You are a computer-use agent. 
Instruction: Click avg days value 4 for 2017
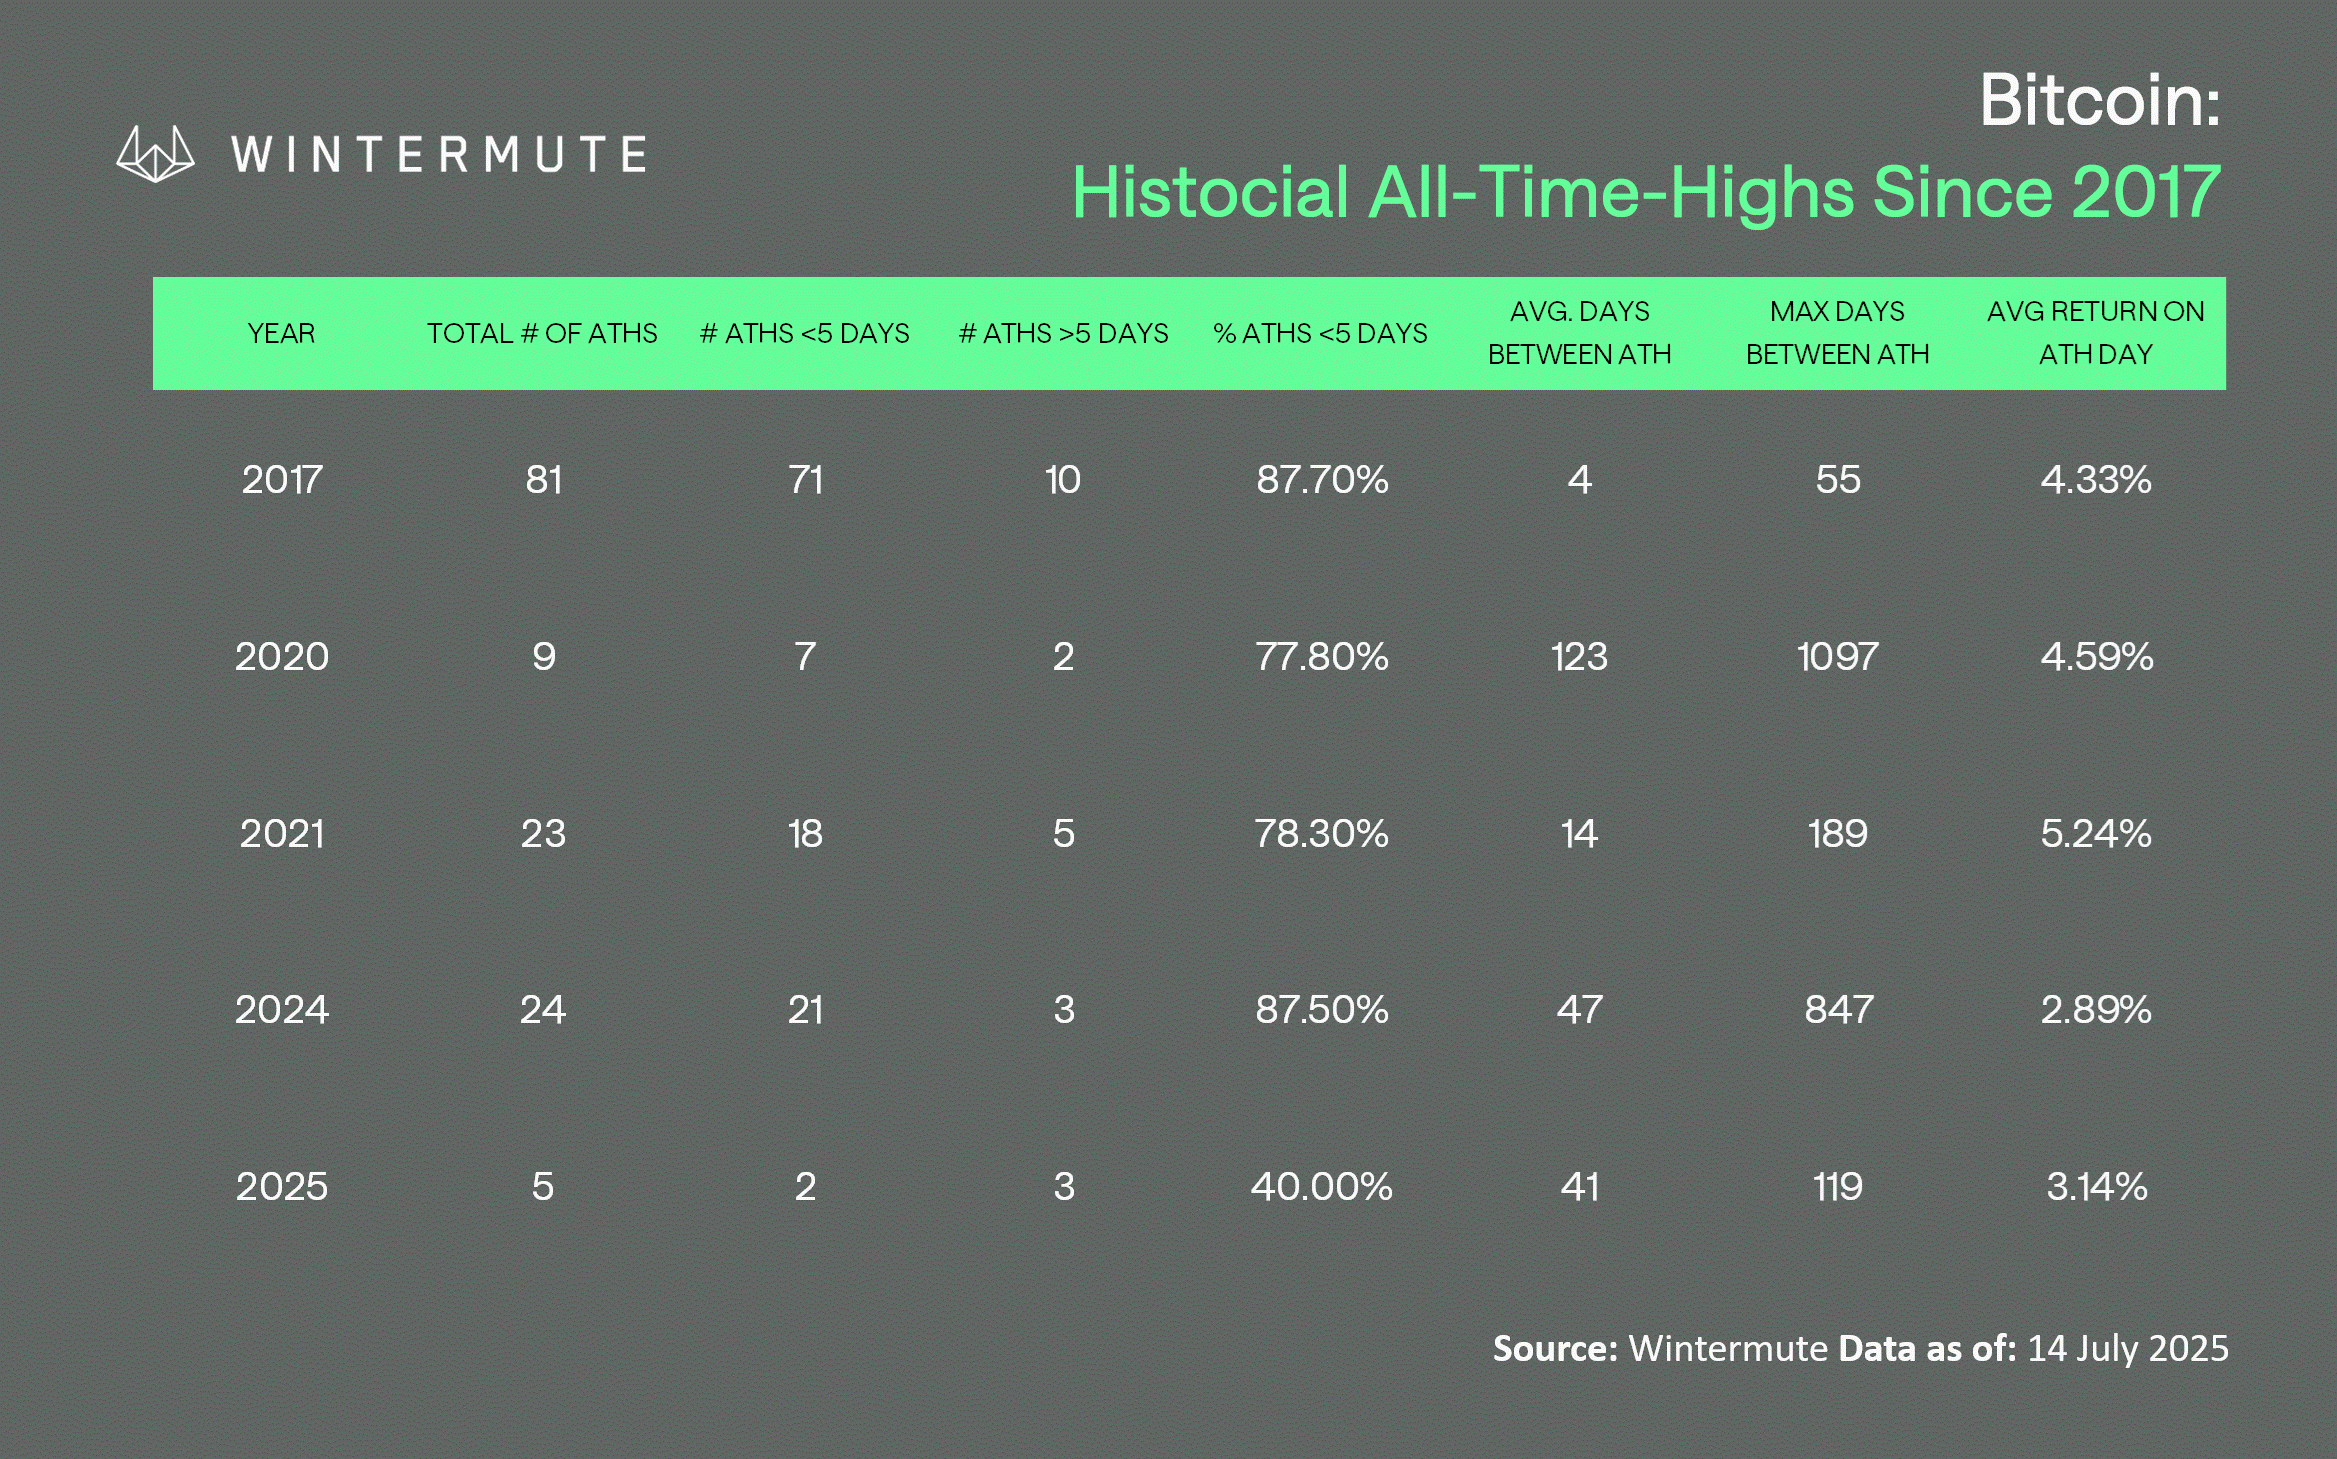[1580, 480]
